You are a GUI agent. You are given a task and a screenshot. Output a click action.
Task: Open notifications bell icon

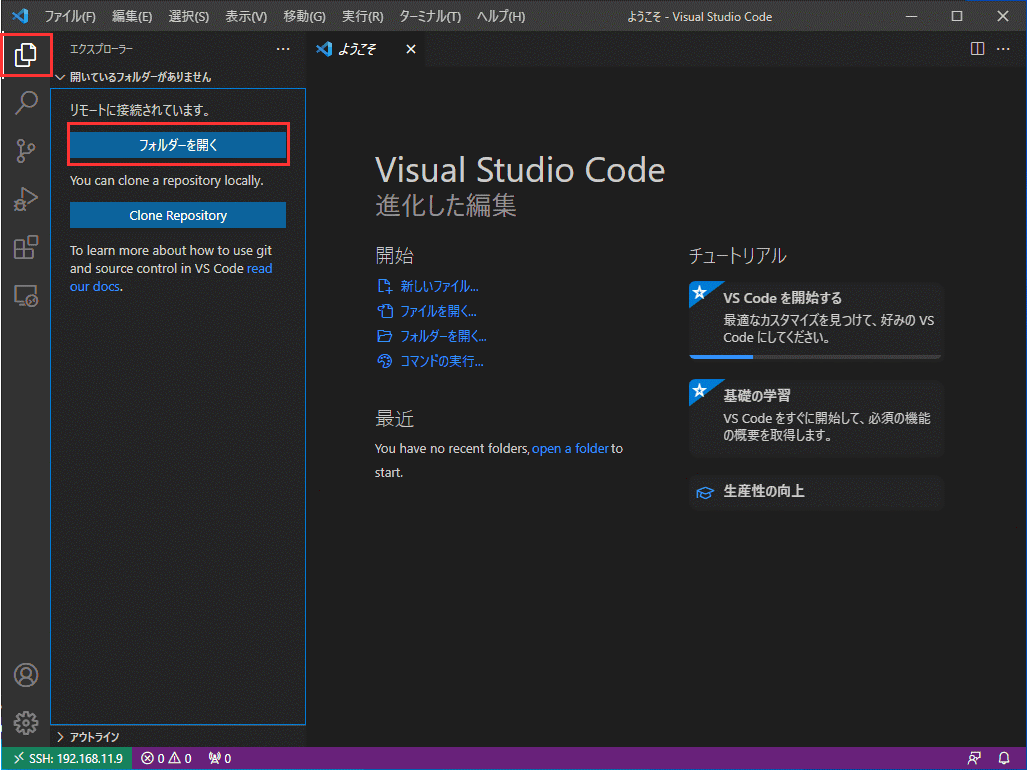coord(1004,759)
